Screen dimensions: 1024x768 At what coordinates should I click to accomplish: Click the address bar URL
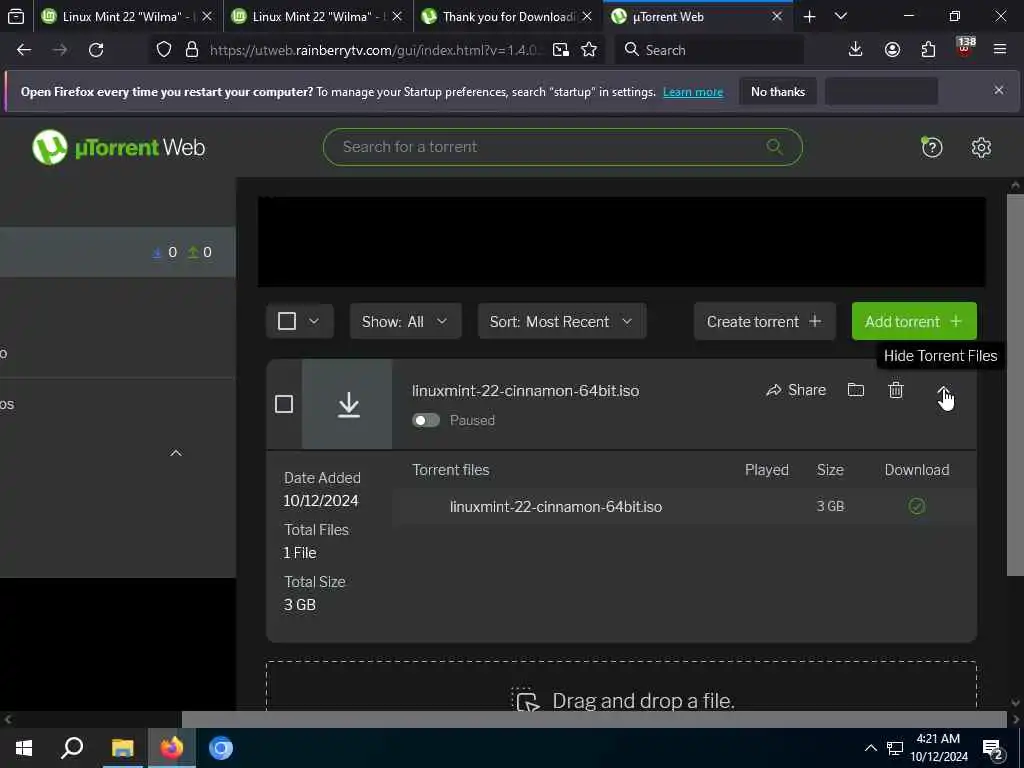pos(374,50)
